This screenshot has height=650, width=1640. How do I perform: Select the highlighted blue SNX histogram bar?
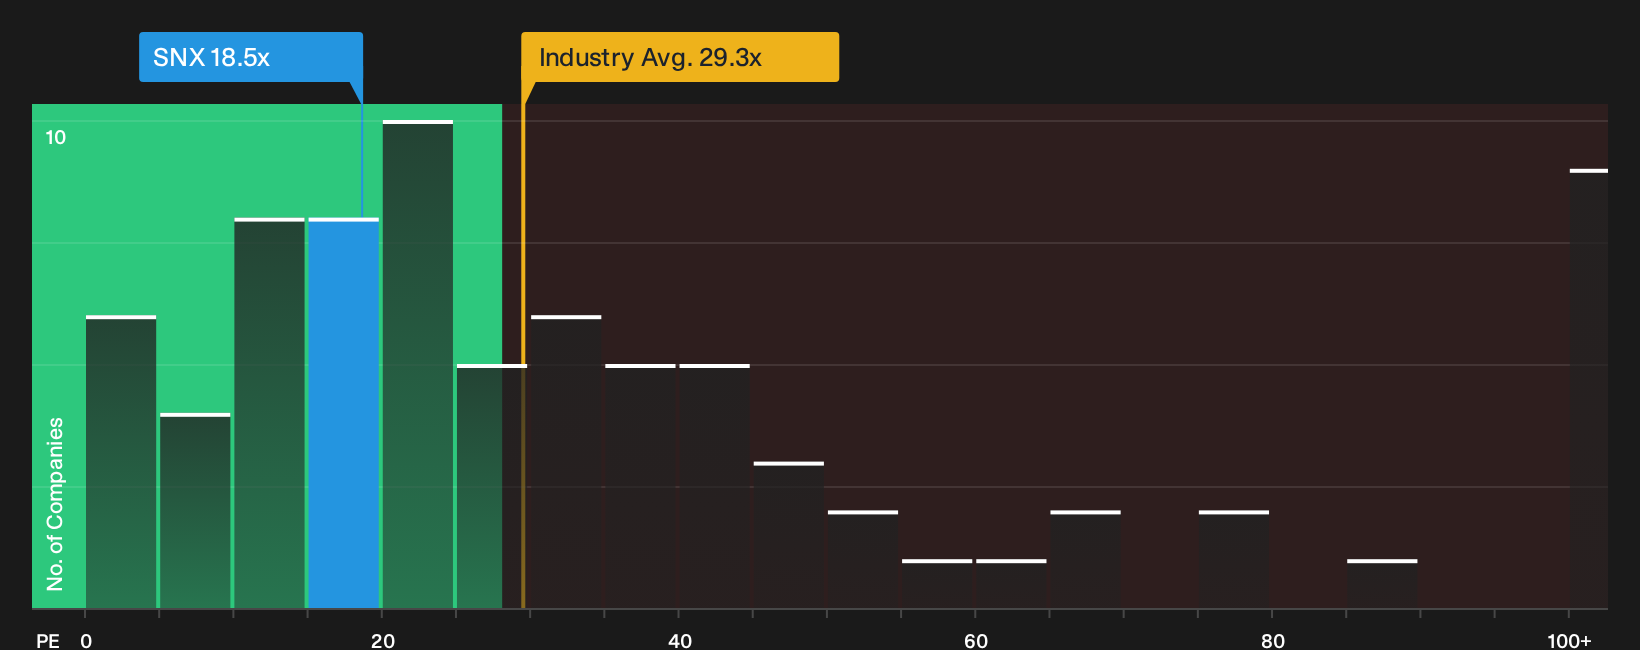(344, 413)
